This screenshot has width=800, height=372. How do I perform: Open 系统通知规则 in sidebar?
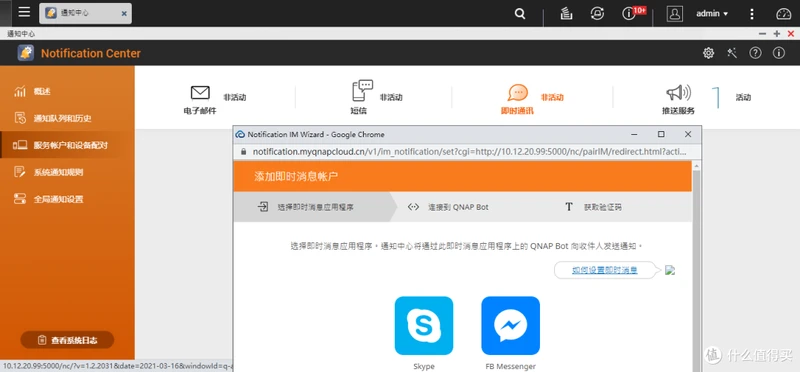[x=67, y=172]
